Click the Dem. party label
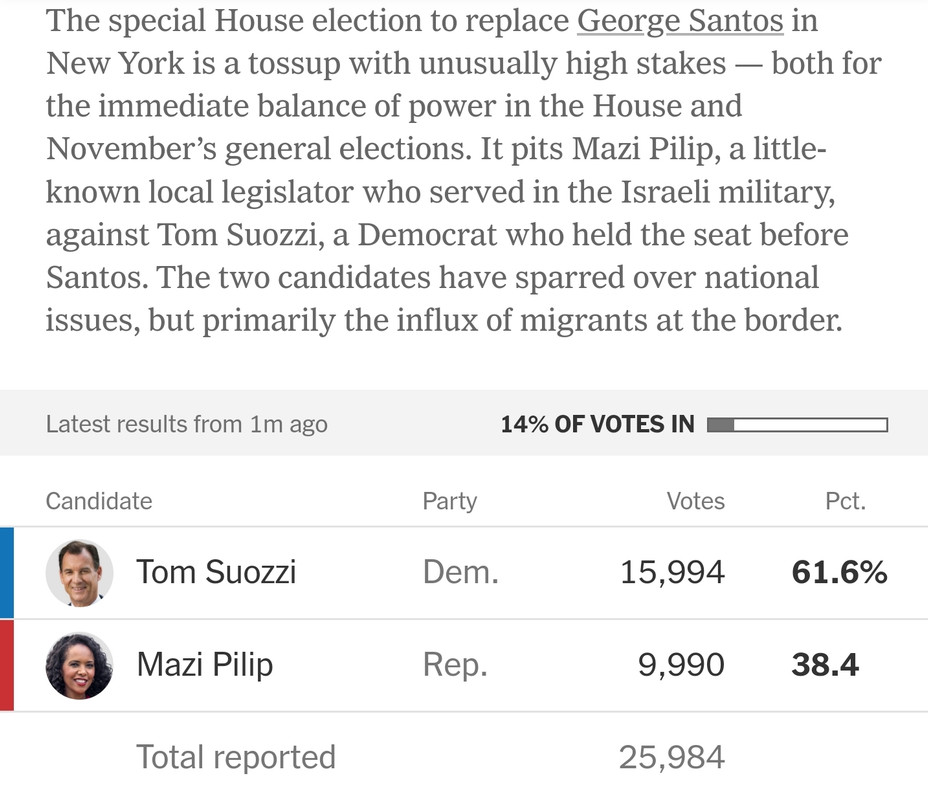928x800 pixels. (x=461, y=573)
